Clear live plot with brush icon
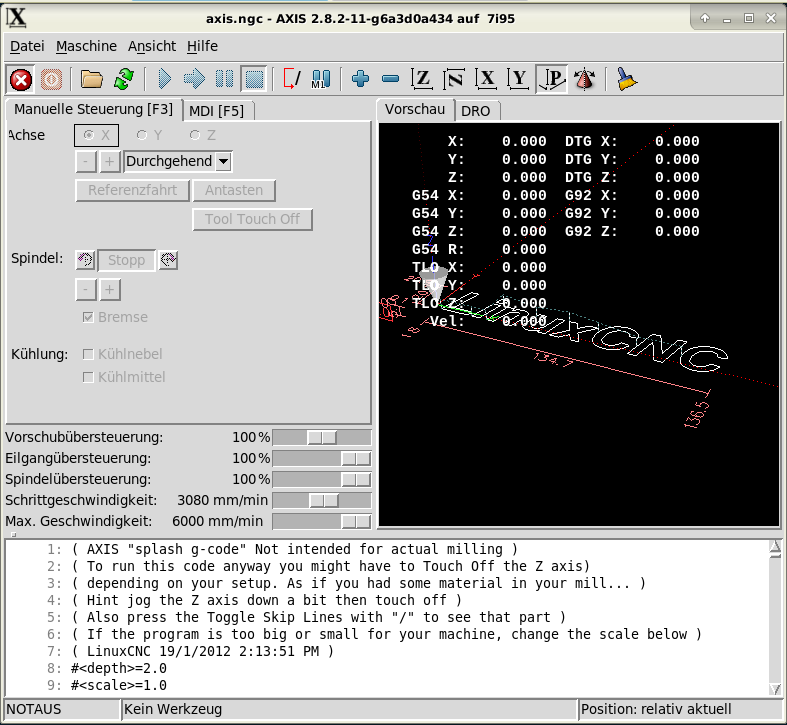 [626, 79]
